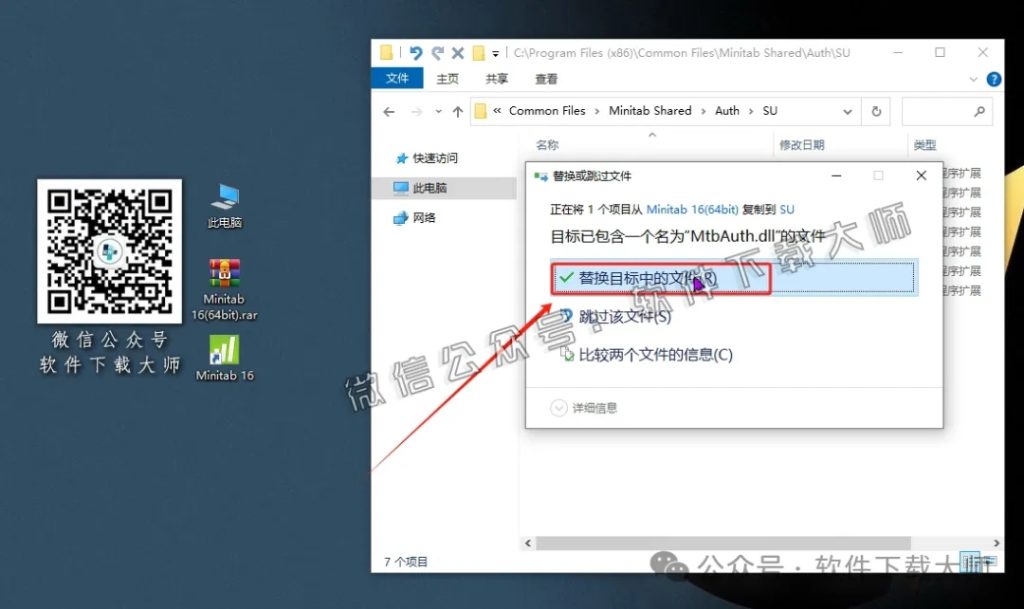1024x609 pixels.
Task: Go up one level with the up arrow
Action: (x=458, y=111)
